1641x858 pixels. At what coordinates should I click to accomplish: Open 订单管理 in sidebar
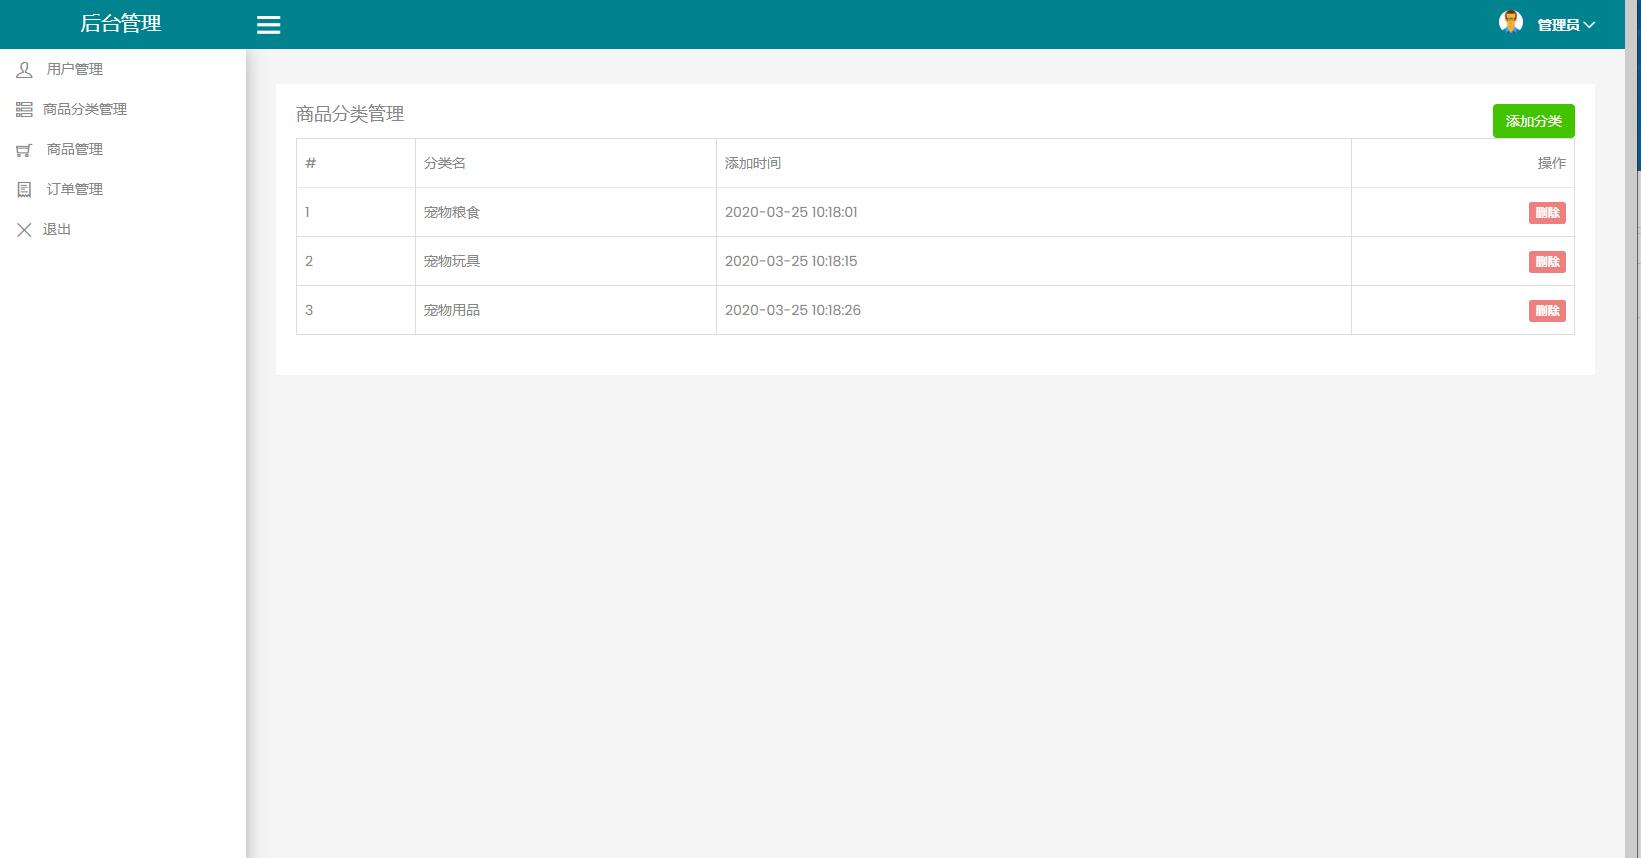(x=75, y=190)
